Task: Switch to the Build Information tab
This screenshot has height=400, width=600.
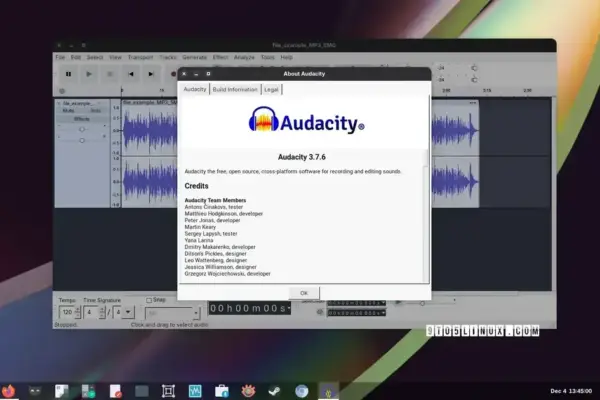Action: 235,90
